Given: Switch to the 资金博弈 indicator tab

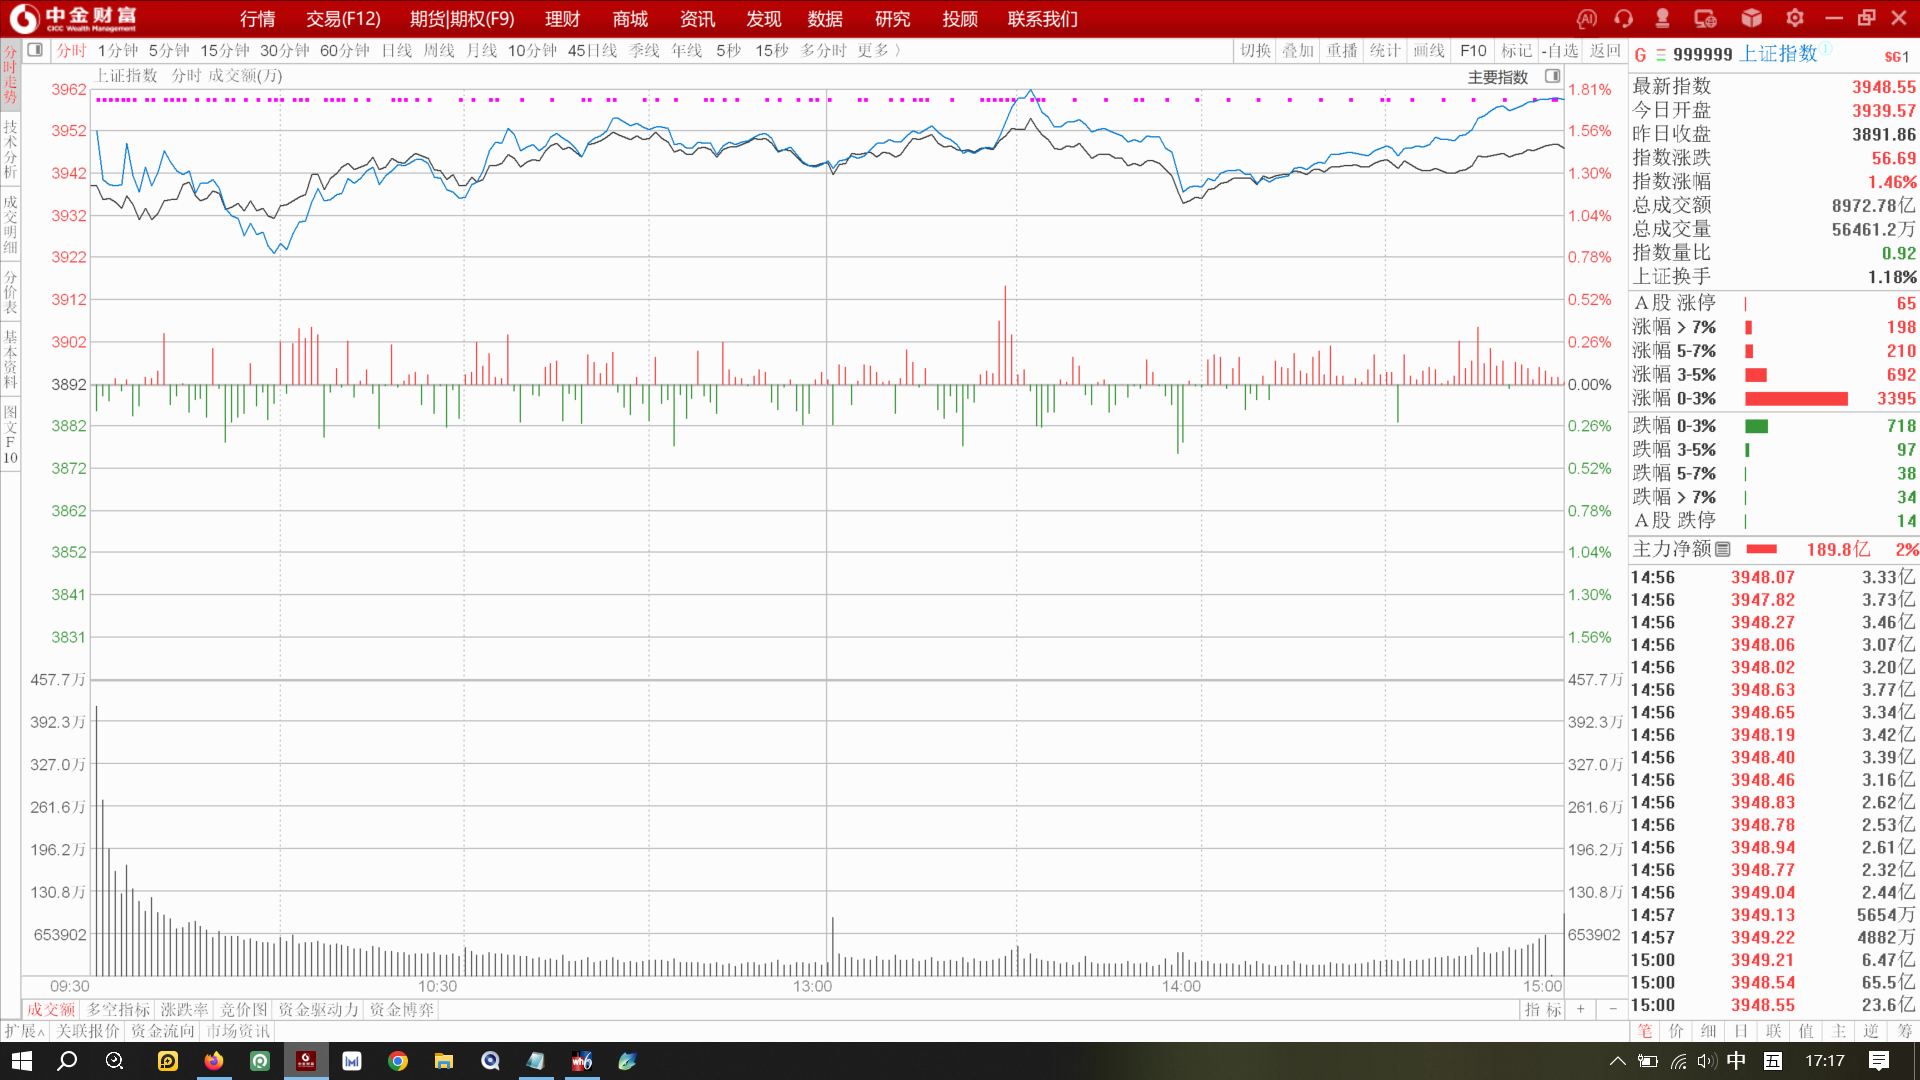Looking at the screenshot, I should click(x=401, y=1010).
